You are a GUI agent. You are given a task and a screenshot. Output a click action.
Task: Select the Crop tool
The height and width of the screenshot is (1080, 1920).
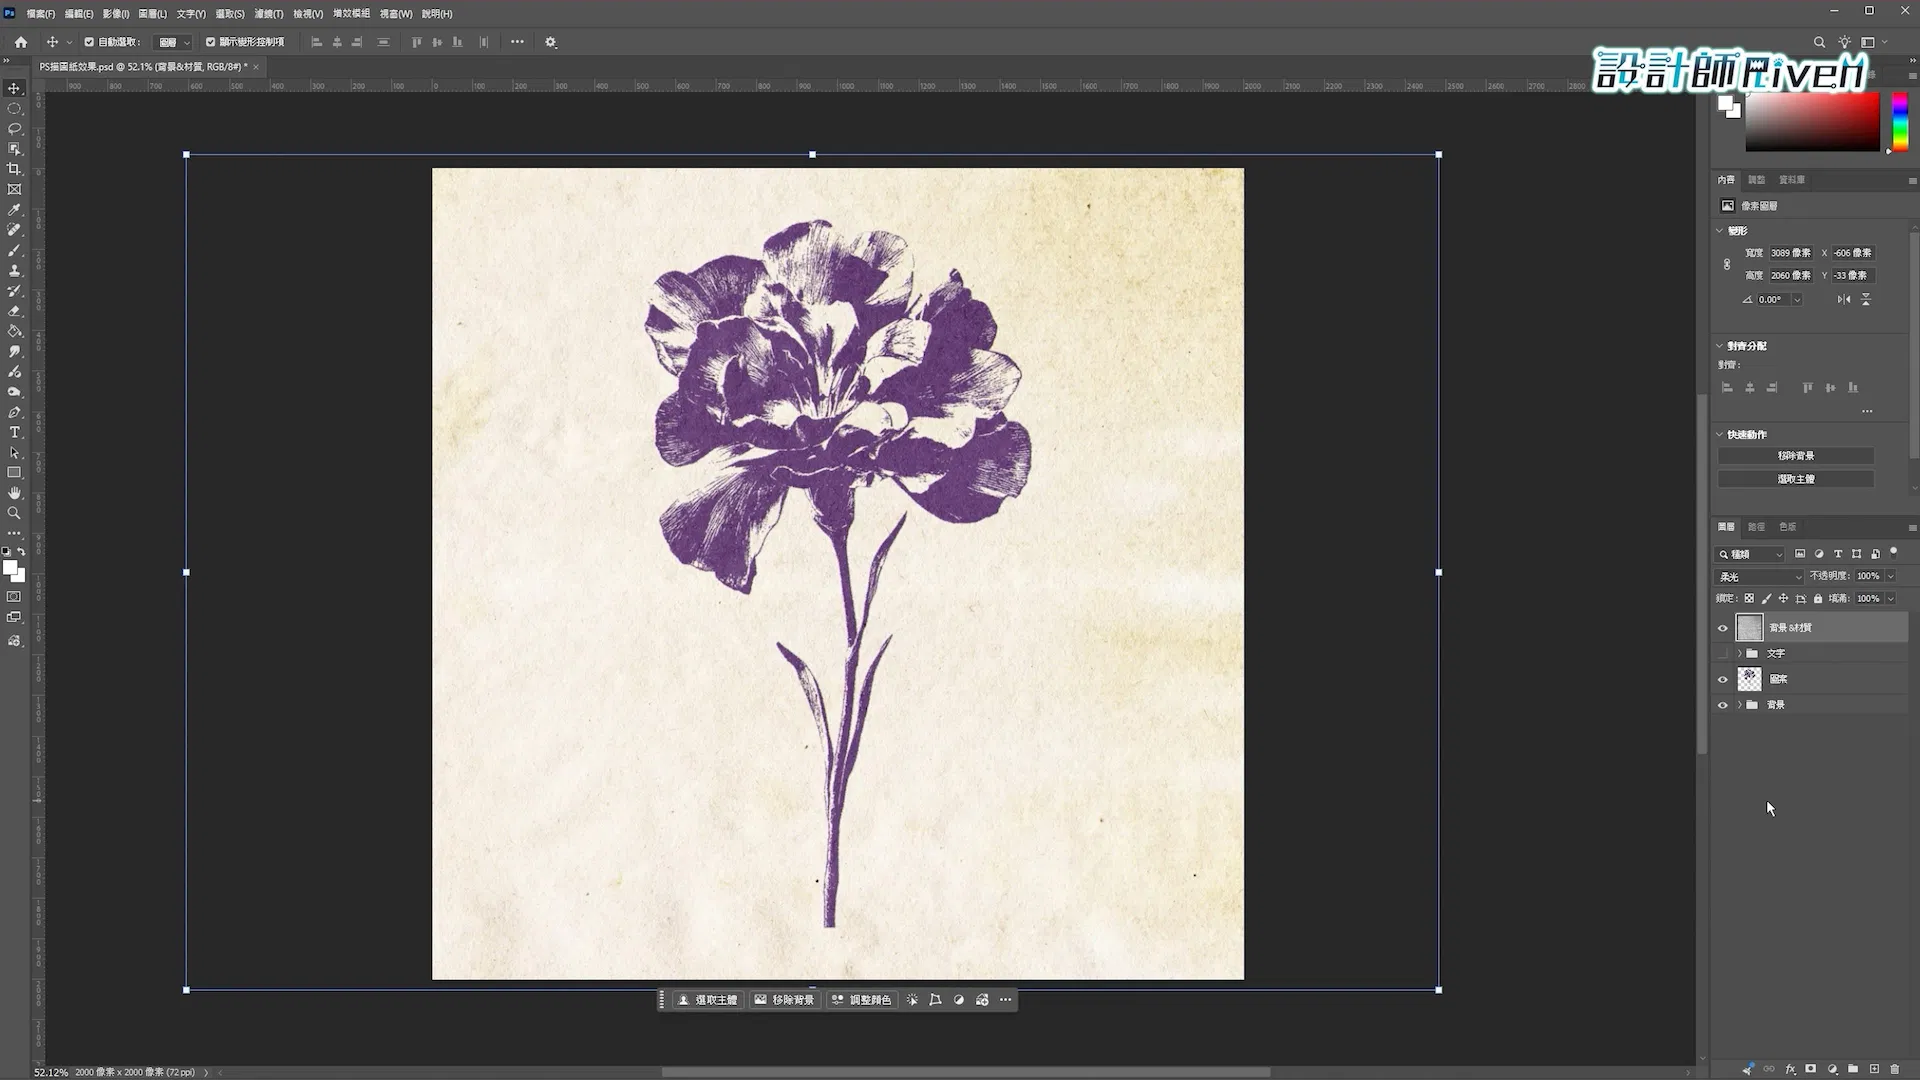tap(14, 169)
